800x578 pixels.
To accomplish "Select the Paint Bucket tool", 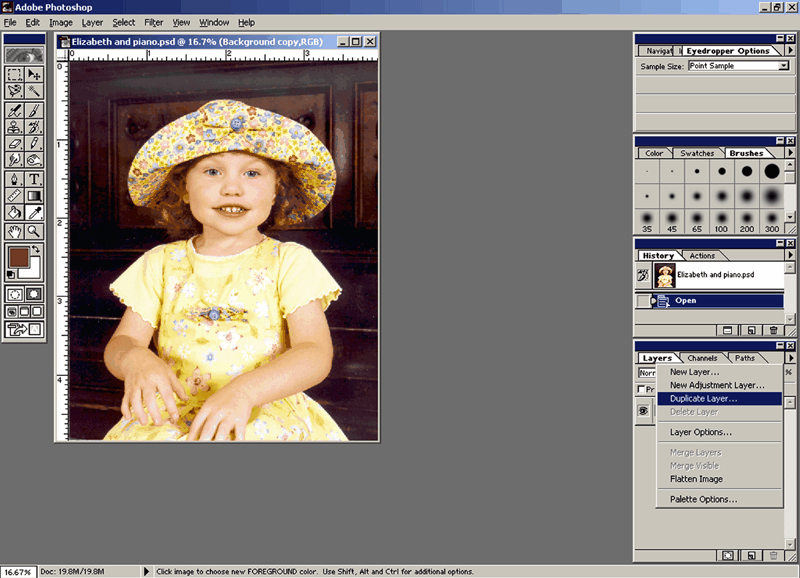I will 15,213.
